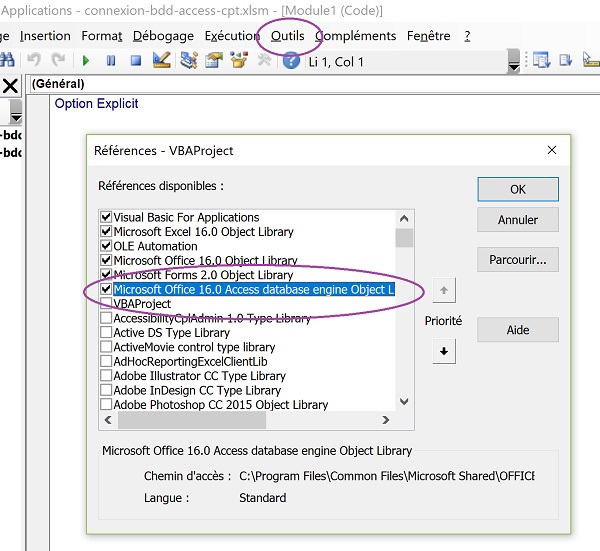
Task: Check Adobe InDesign CC Type Library
Action: click(x=106, y=390)
